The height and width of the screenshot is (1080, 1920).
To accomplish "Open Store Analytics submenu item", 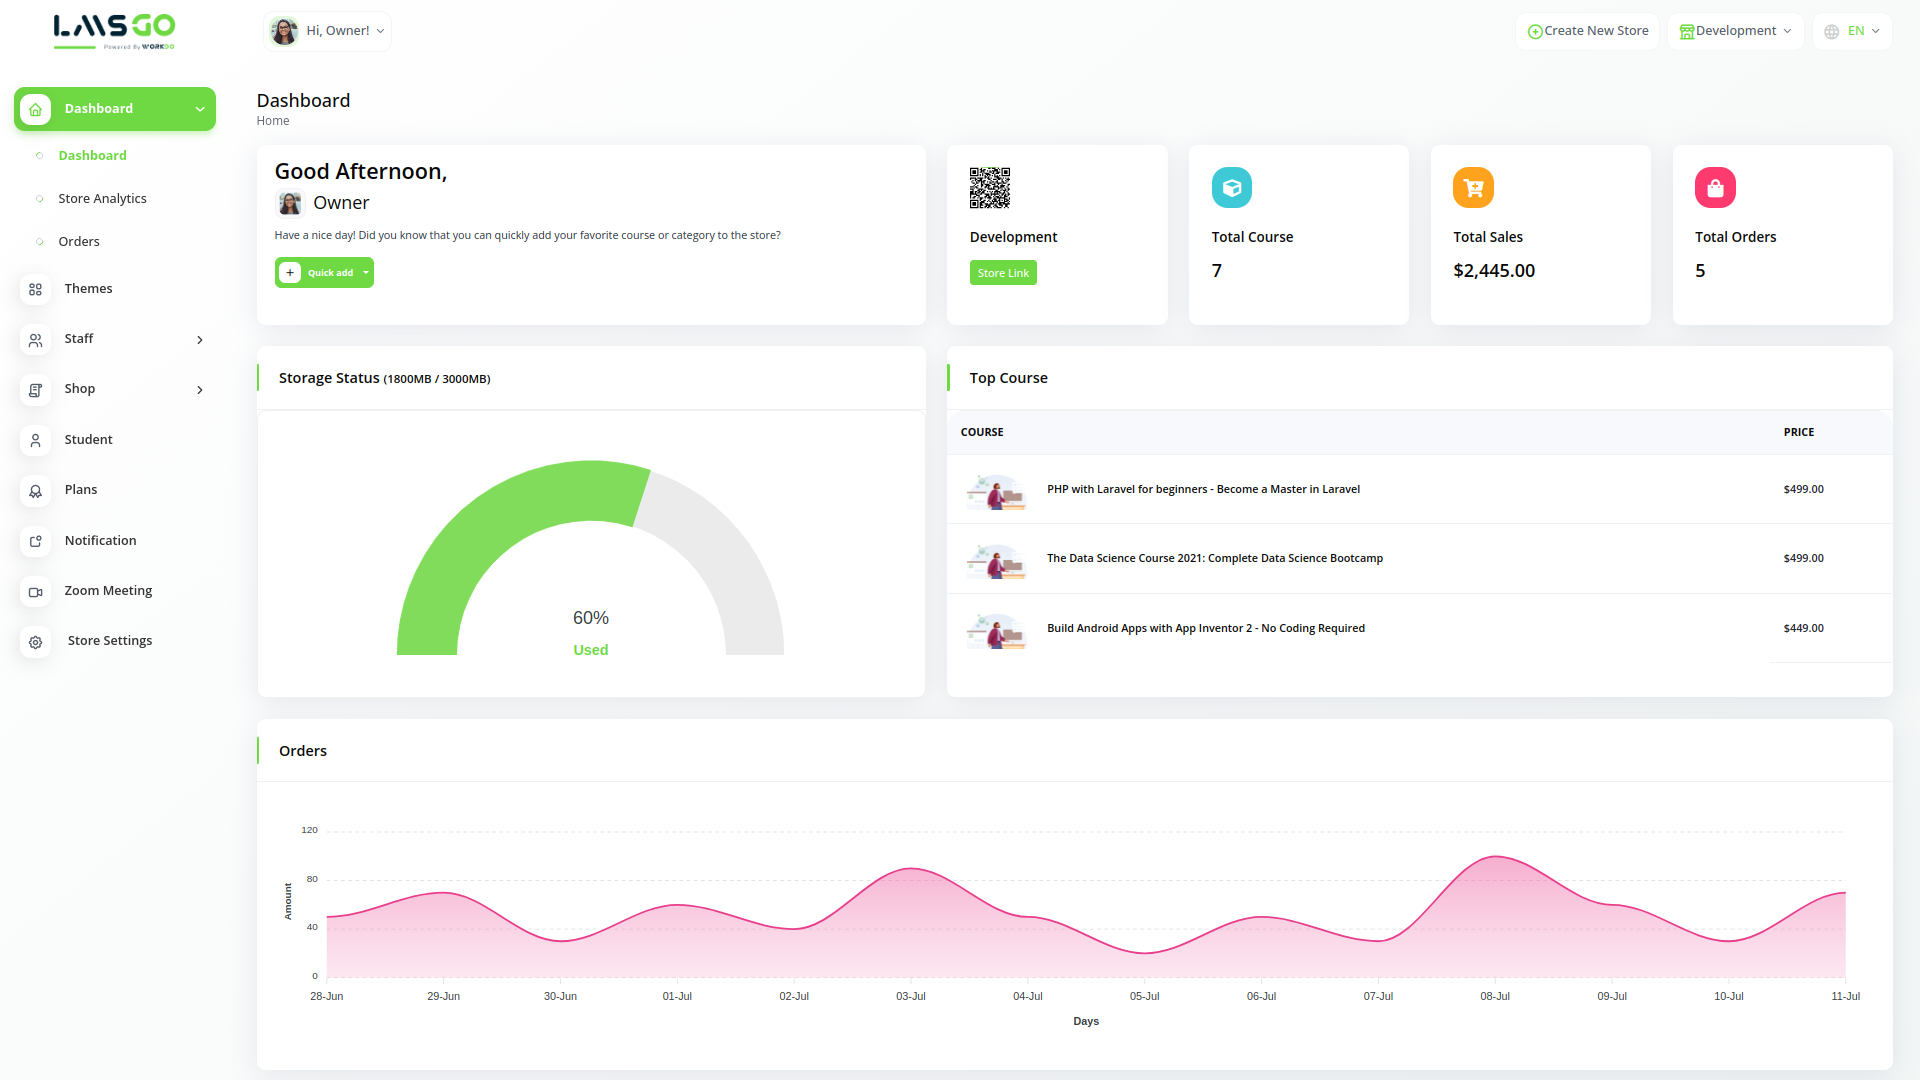I will click(x=102, y=199).
